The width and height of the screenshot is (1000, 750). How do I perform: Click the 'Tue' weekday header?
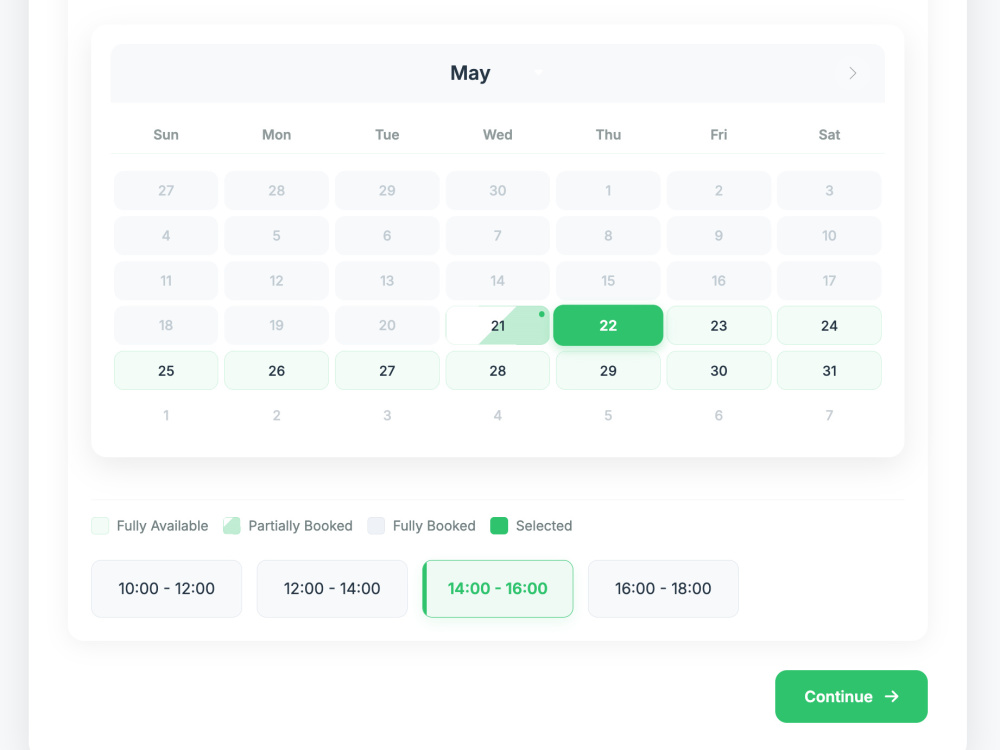point(387,135)
